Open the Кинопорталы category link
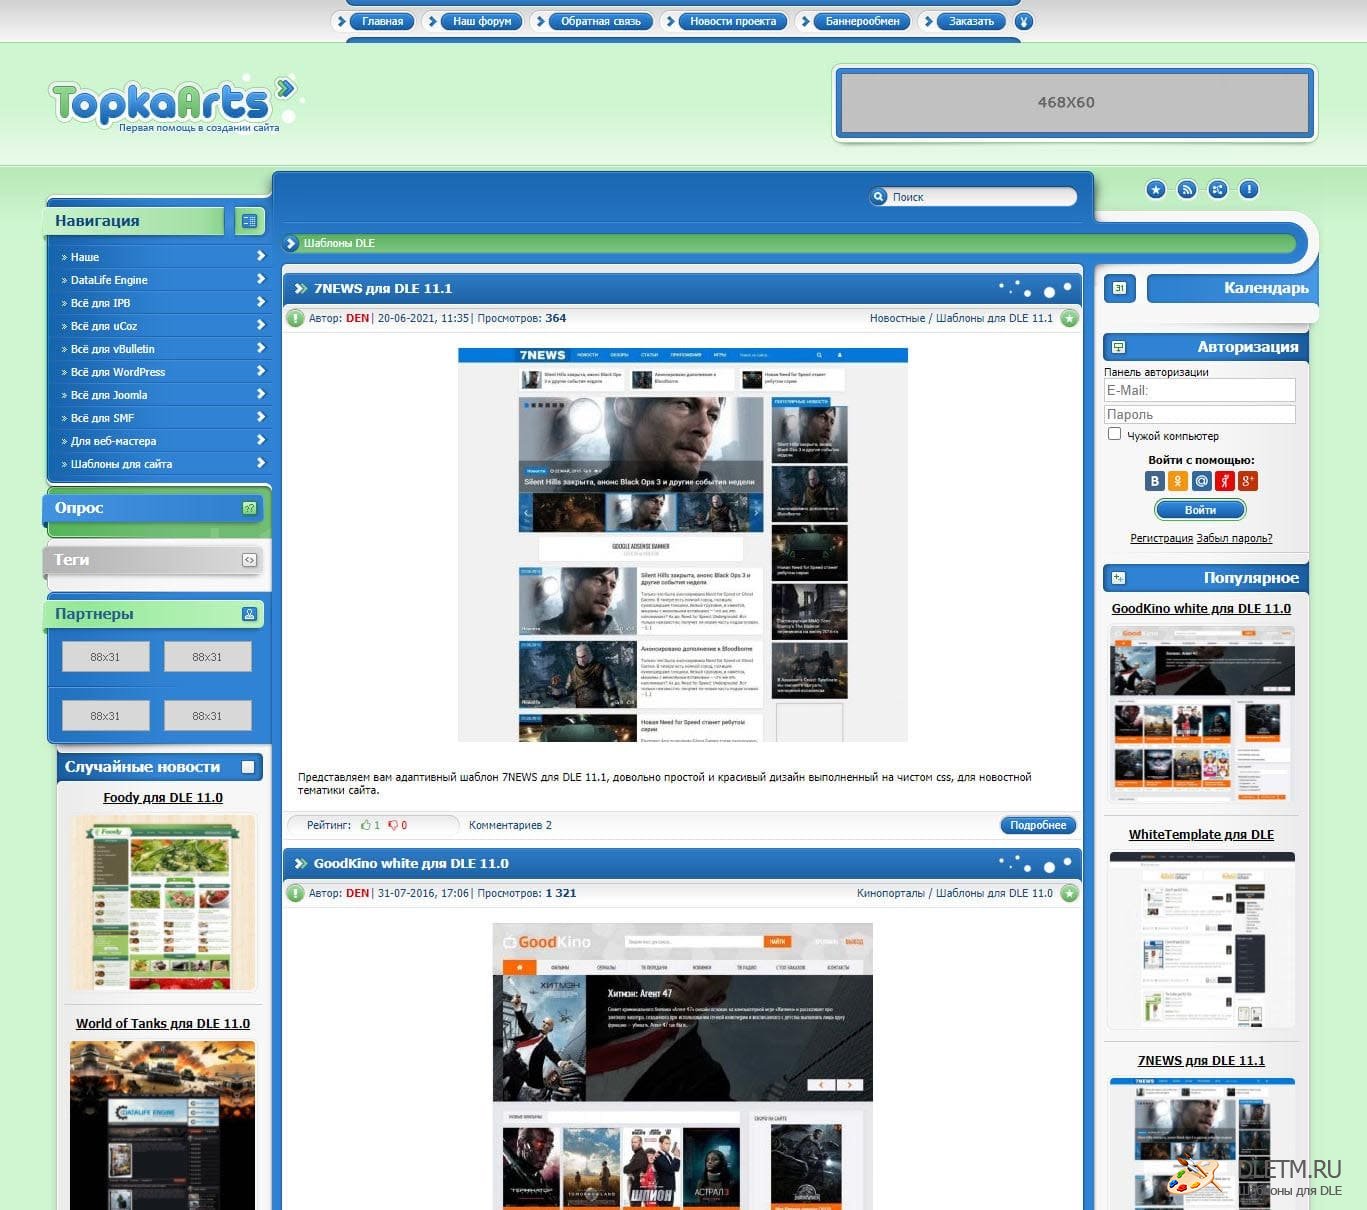This screenshot has width=1367, height=1210. pos(890,893)
